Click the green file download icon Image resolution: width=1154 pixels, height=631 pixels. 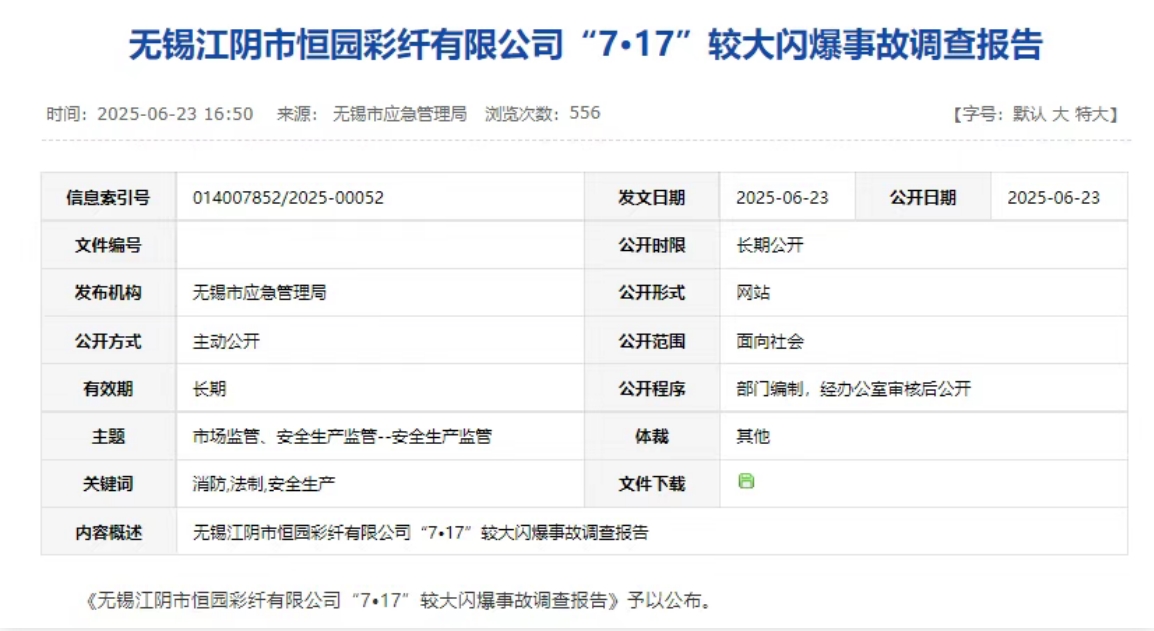coord(746,482)
